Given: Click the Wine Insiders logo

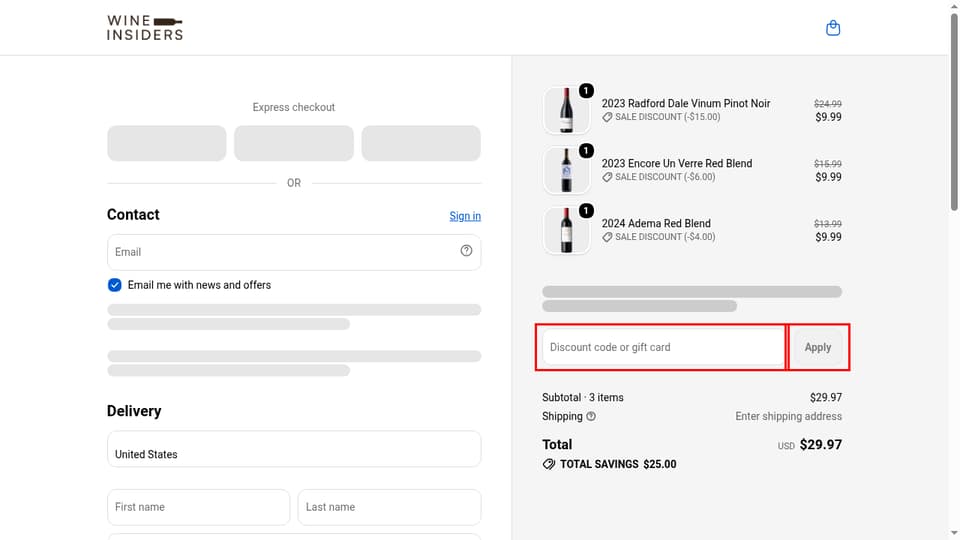Looking at the screenshot, I should (x=145, y=28).
